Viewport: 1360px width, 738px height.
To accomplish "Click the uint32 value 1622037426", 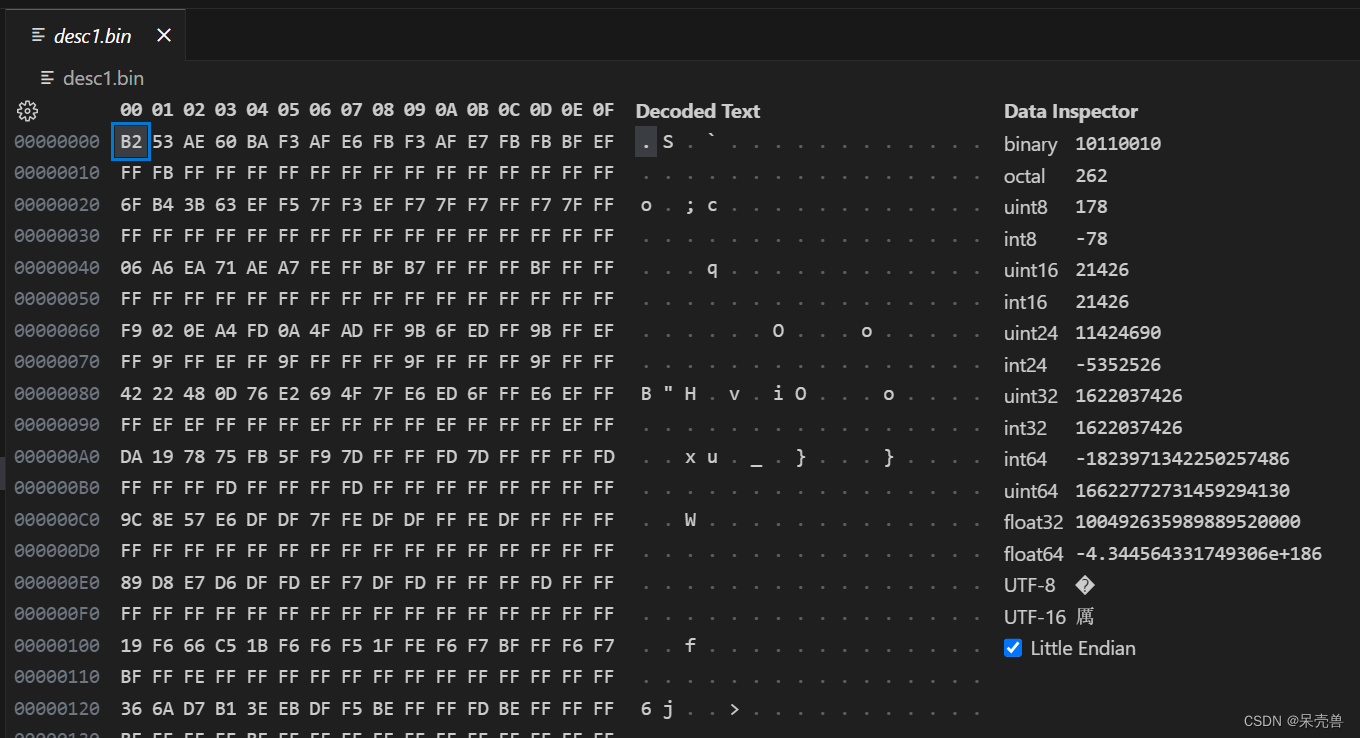I will click(x=1129, y=395).
